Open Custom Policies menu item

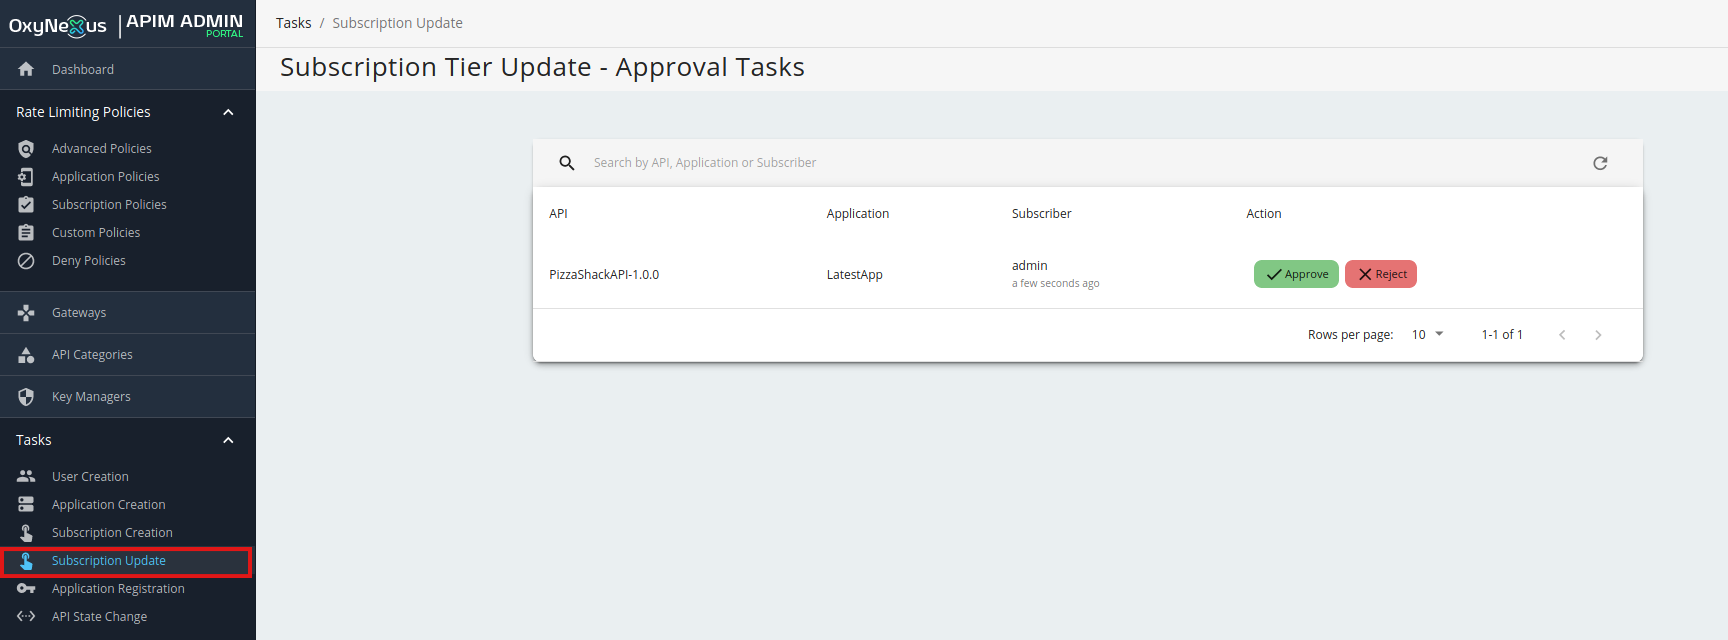127,232
